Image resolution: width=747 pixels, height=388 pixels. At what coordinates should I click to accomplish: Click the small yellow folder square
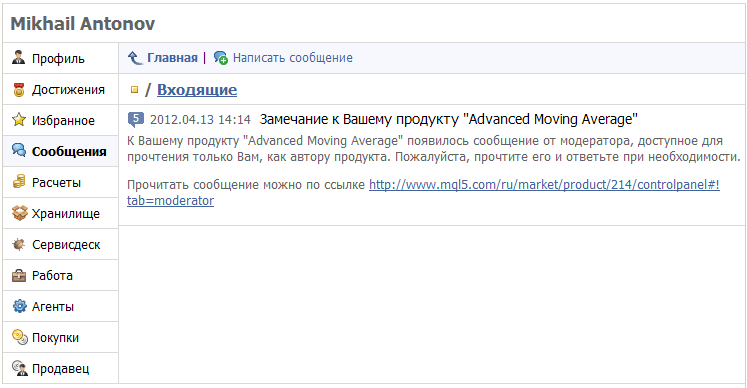tap(134, 90)
